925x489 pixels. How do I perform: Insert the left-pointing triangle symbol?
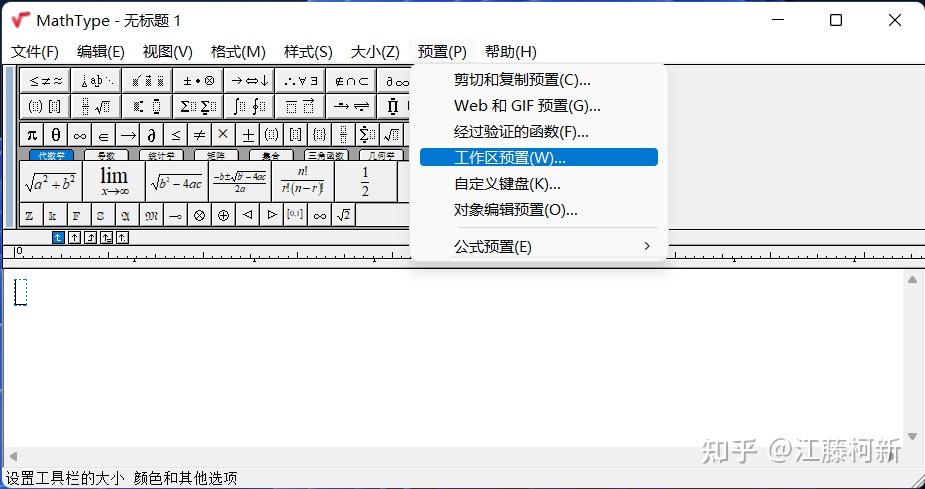[248, 215]
